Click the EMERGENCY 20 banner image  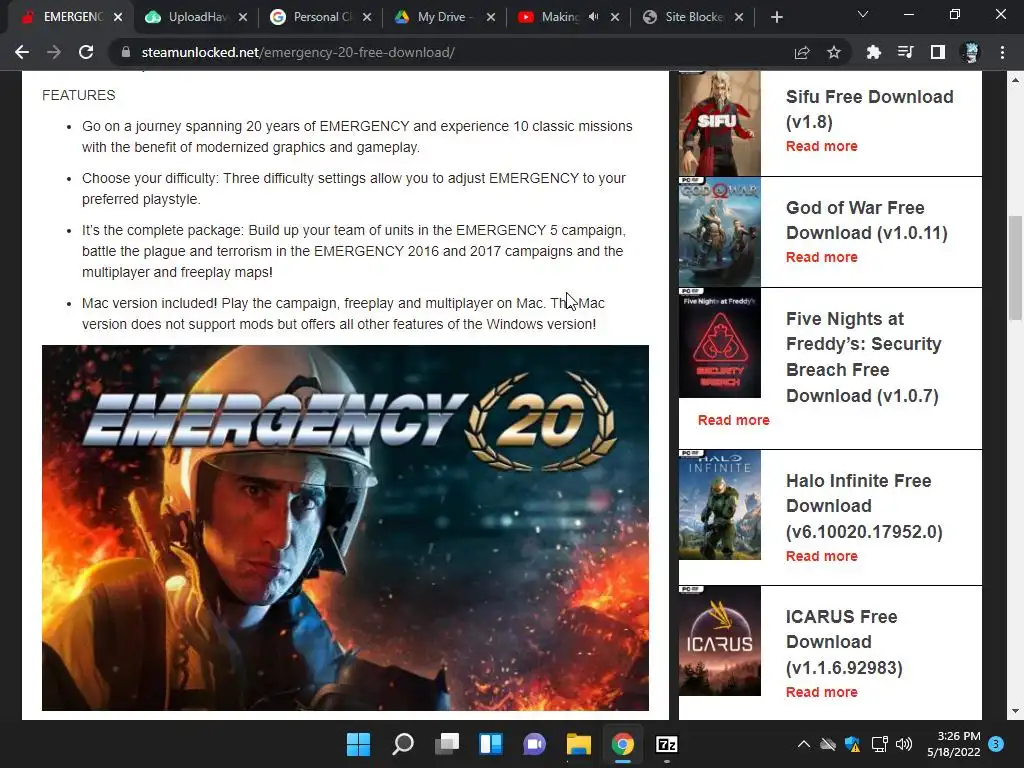click(345, 528)
